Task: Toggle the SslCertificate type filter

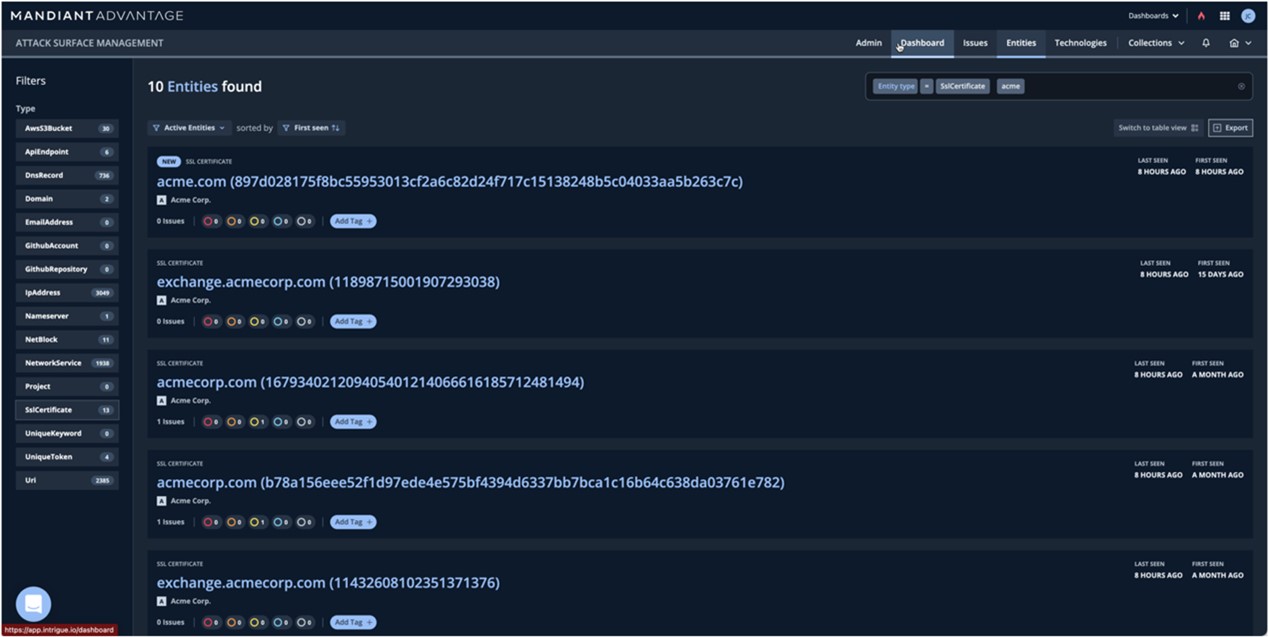Action: pyautogui.click(x=67, y=410)
